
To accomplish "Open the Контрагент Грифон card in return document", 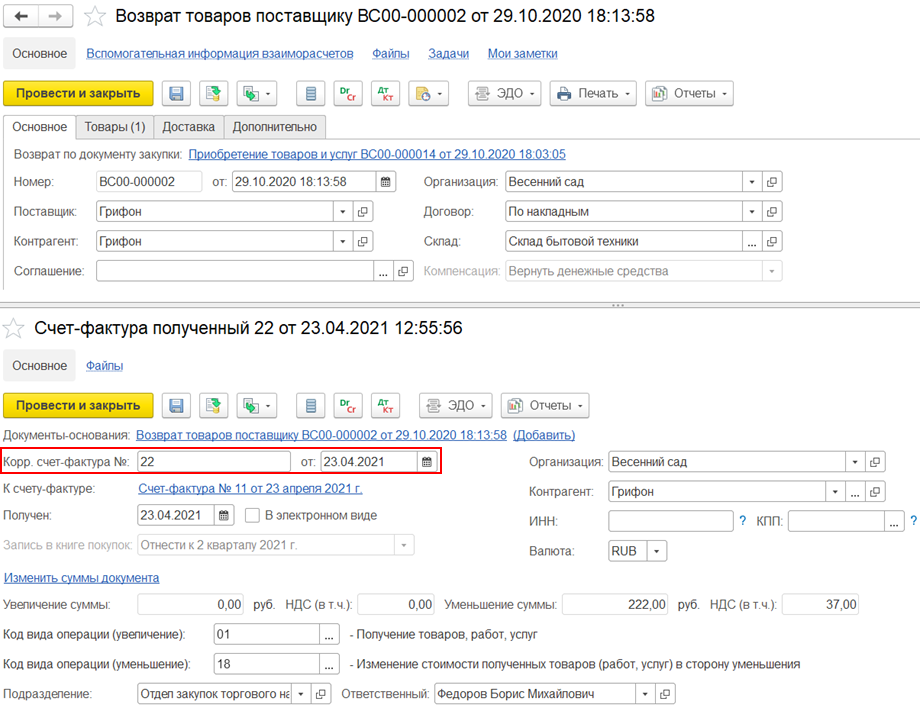I will click(363, 241).
